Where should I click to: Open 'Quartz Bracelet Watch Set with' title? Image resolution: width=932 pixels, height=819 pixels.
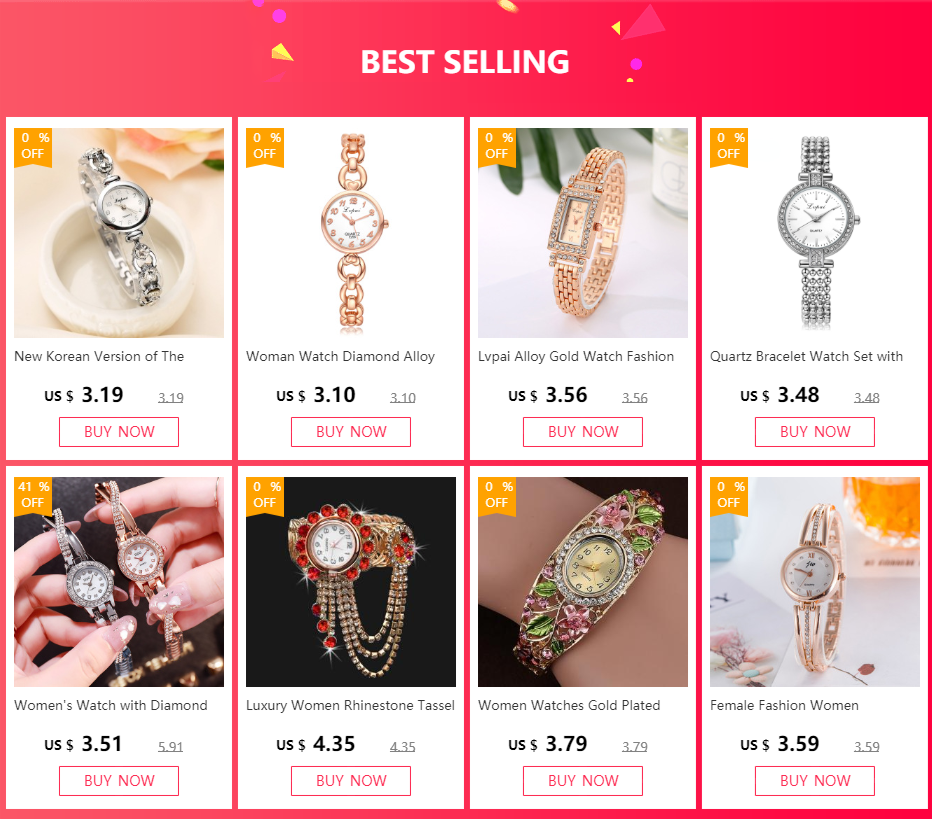(807, 357)
